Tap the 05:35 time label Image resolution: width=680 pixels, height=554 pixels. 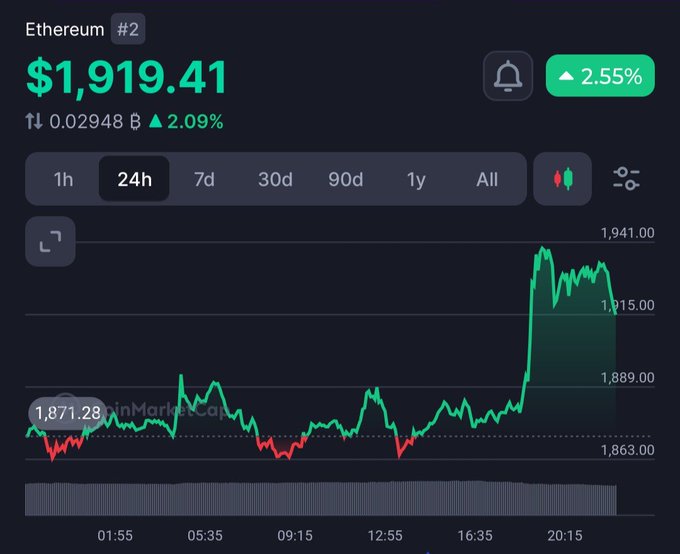[x=205, y=536]
